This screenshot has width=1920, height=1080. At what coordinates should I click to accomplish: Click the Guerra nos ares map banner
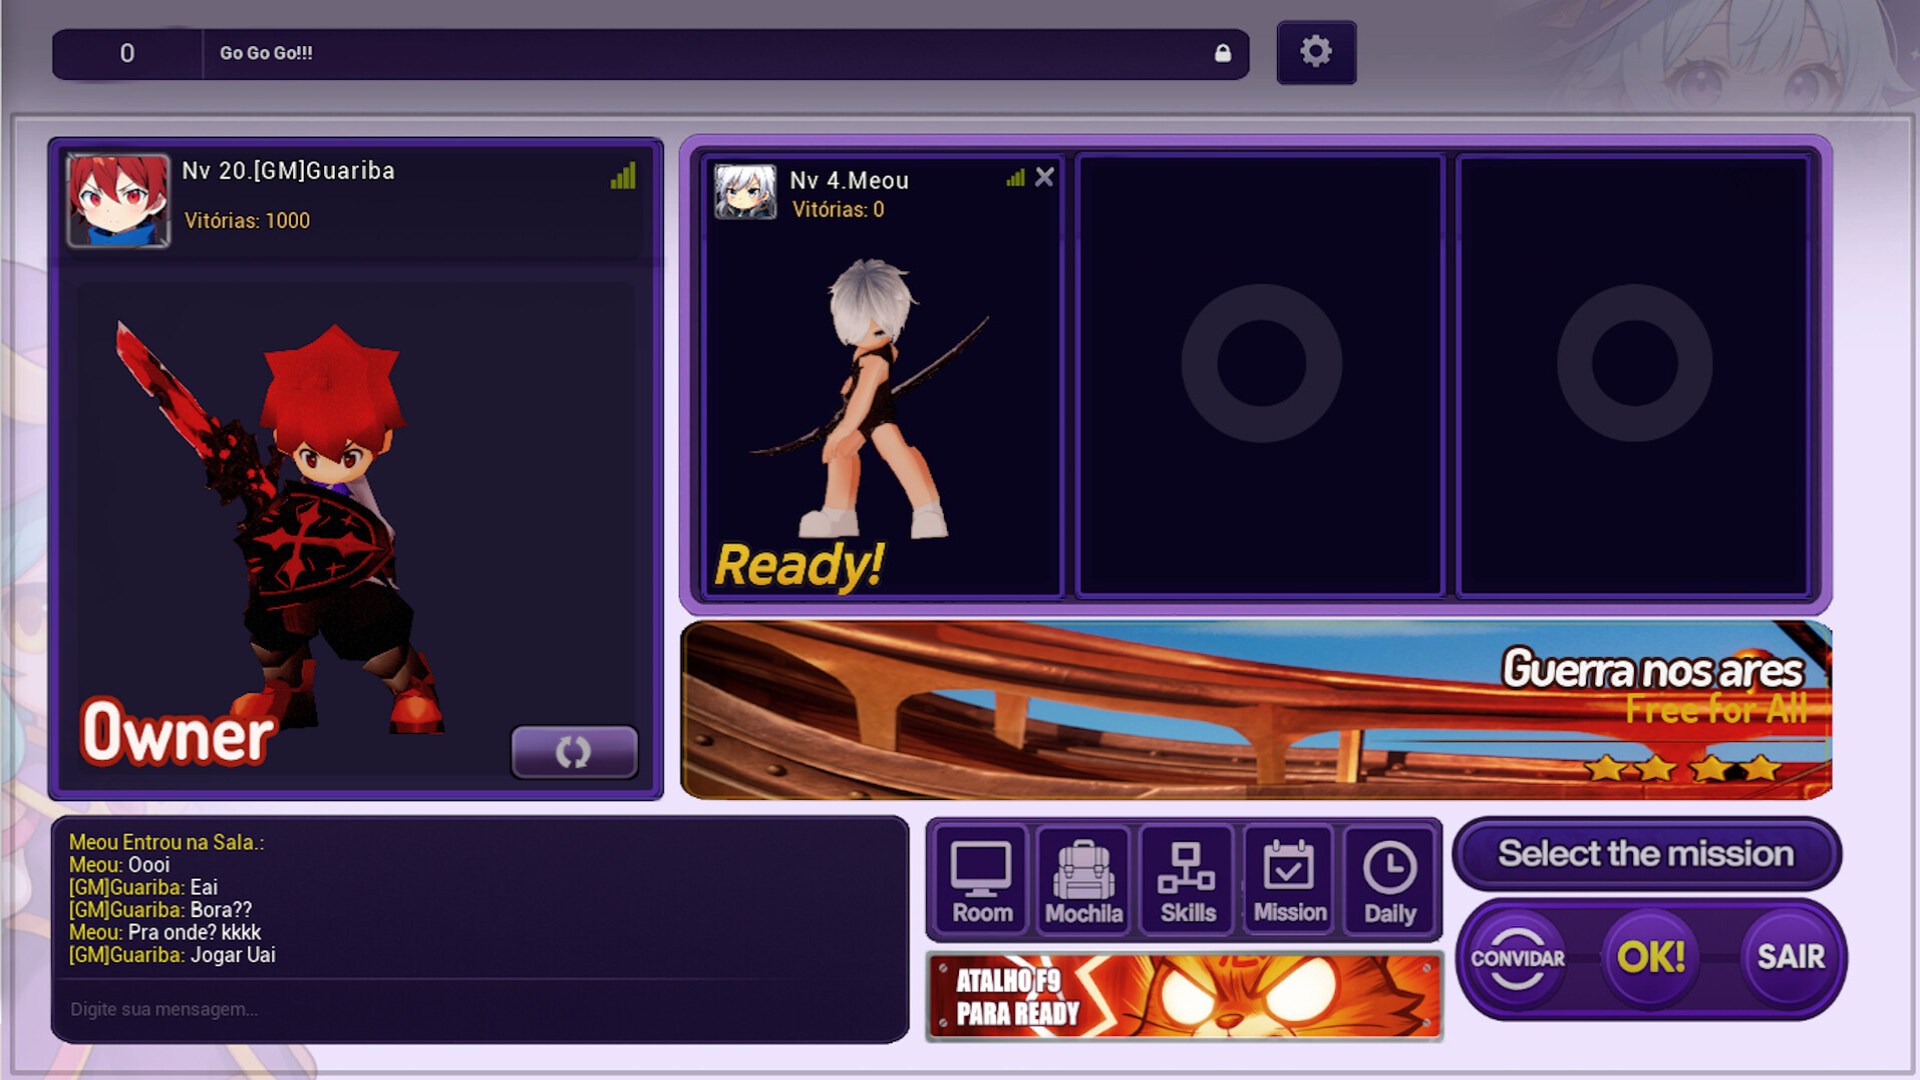pos(1255,710)
